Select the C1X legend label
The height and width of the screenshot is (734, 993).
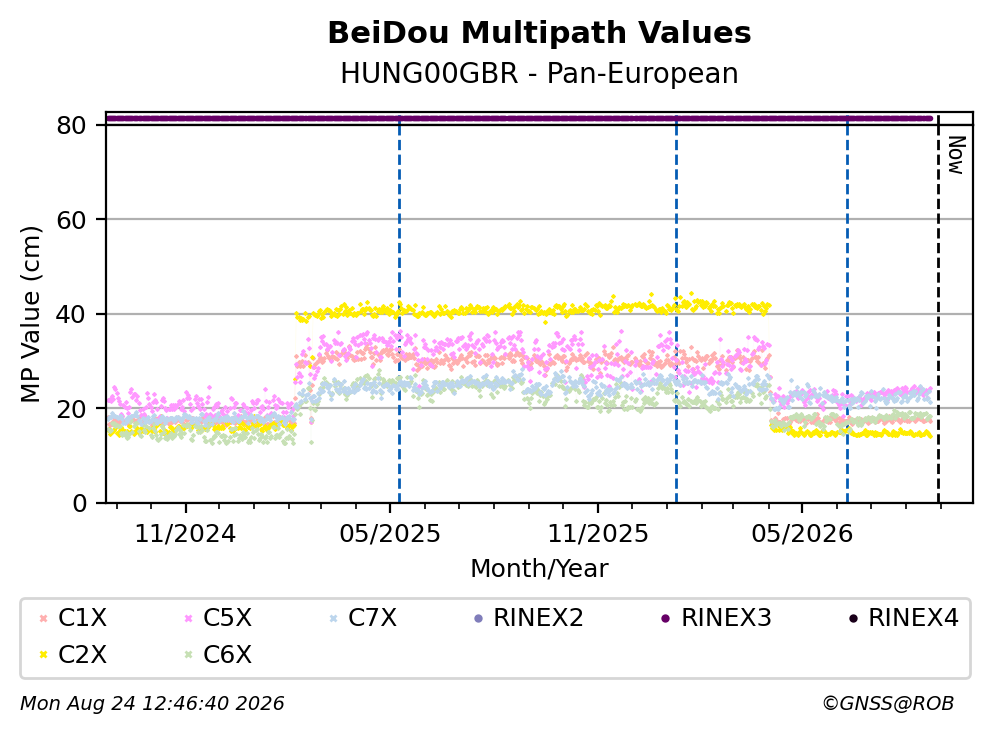82,618
